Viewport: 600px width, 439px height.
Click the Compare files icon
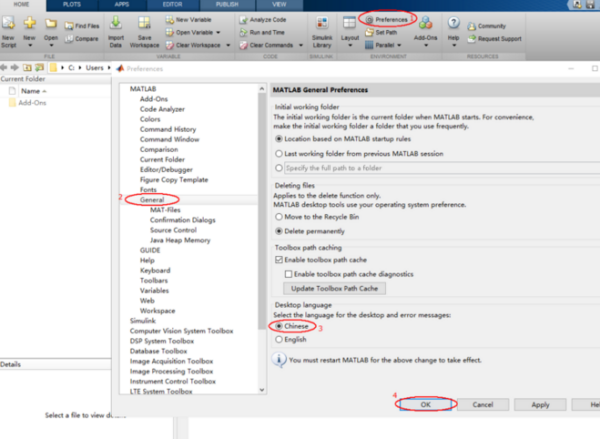click(69, 39)
